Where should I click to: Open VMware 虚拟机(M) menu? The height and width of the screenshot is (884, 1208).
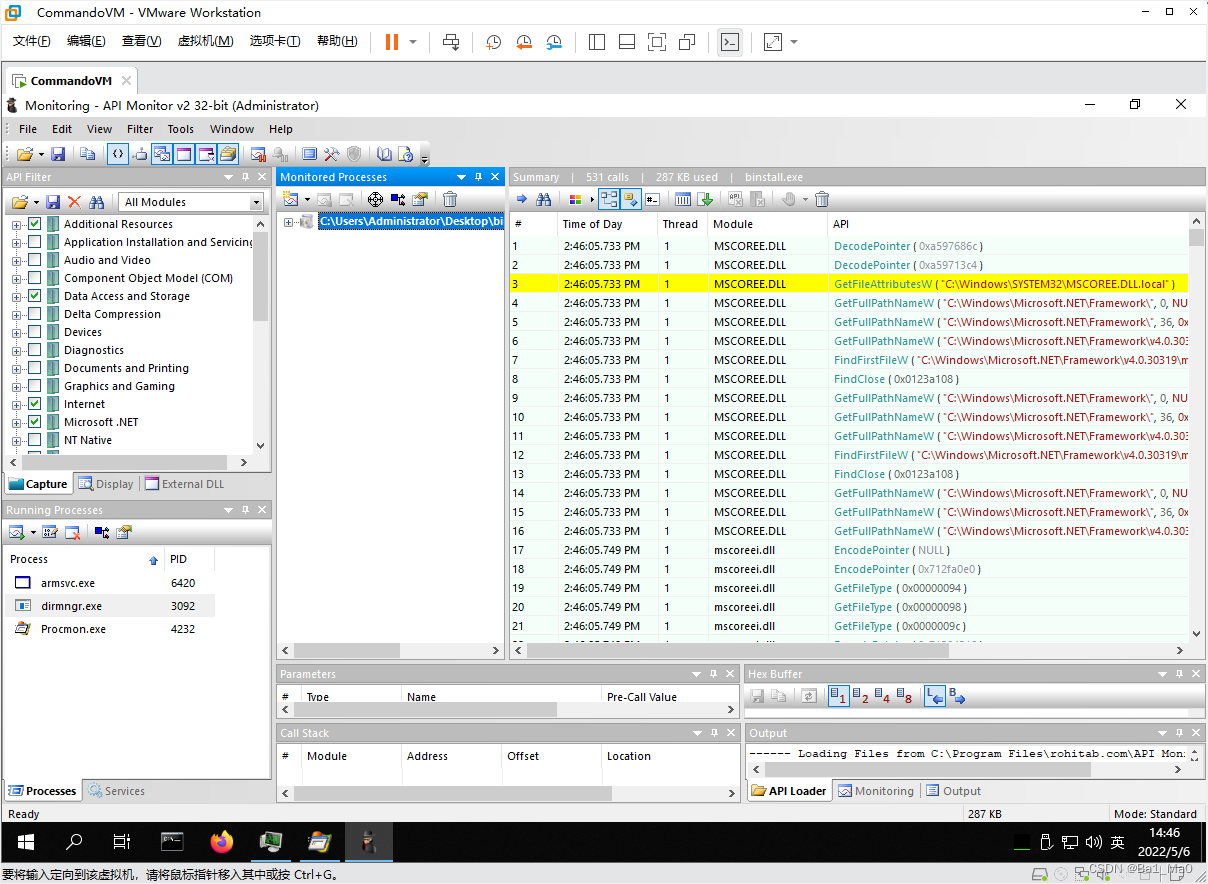[x=205, y=41]
